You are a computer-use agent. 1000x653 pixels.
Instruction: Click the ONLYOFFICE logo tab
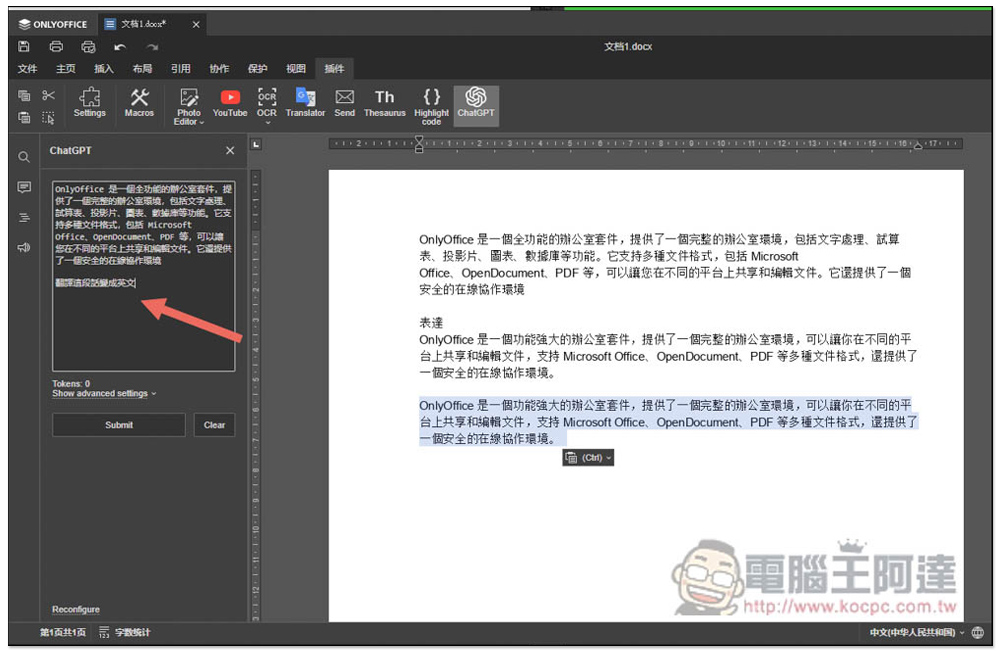53,24
